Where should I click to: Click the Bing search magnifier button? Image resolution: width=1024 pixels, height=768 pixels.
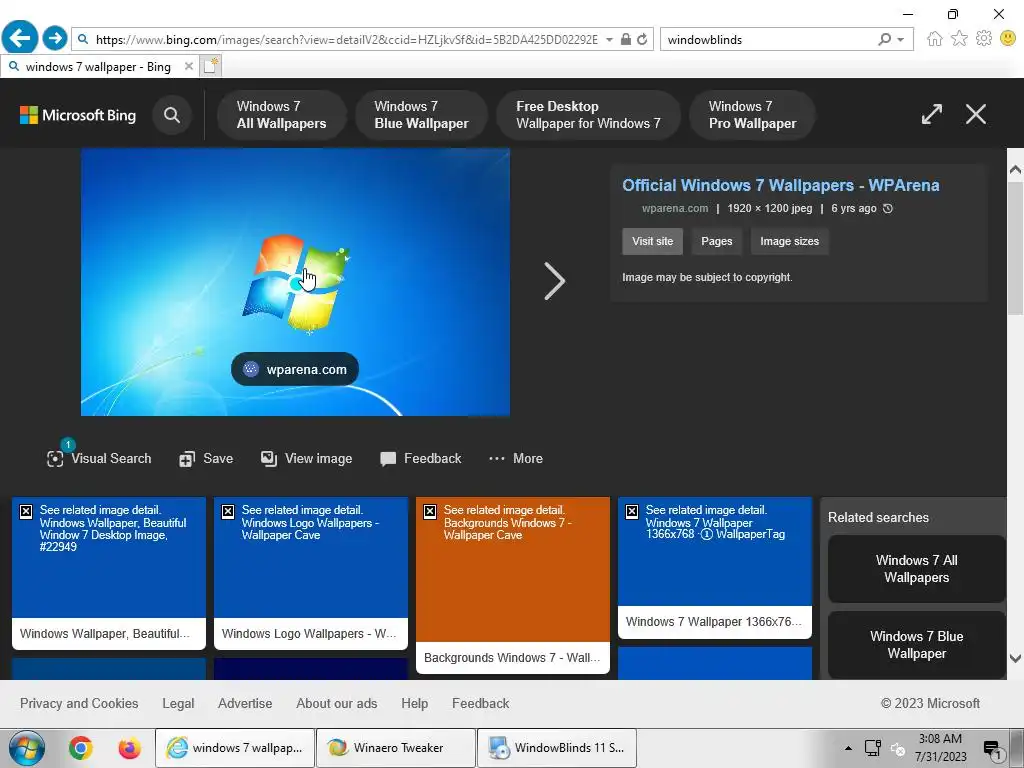[x=172, y=116]
